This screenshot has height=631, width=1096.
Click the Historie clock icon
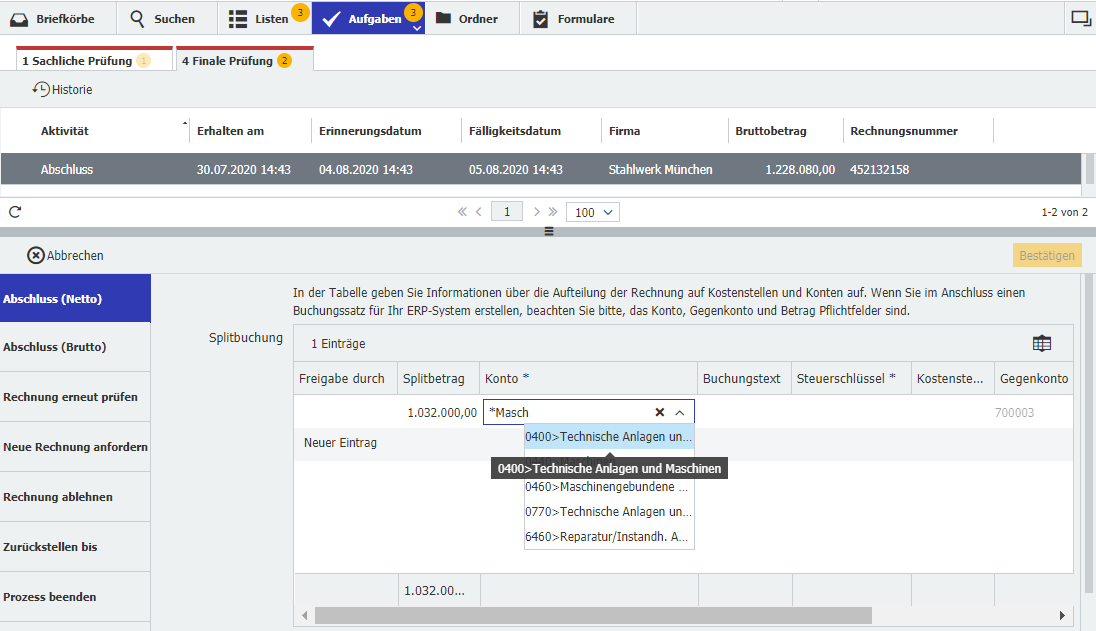pyautogui.click(x=41, y=90)
